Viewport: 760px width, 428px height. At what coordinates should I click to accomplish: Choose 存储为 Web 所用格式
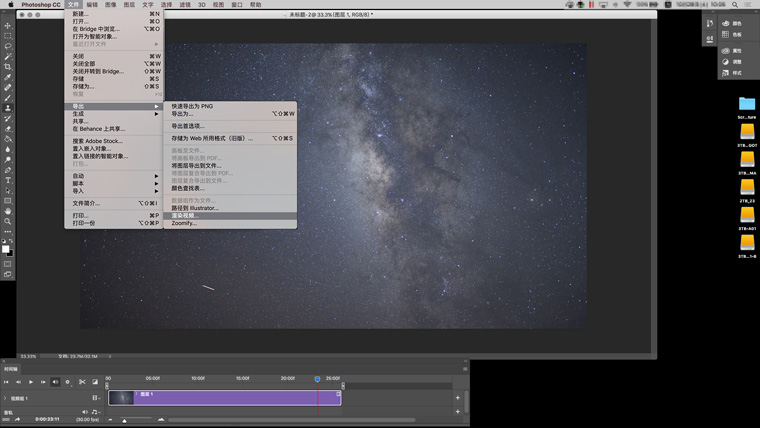pos(230,138)
